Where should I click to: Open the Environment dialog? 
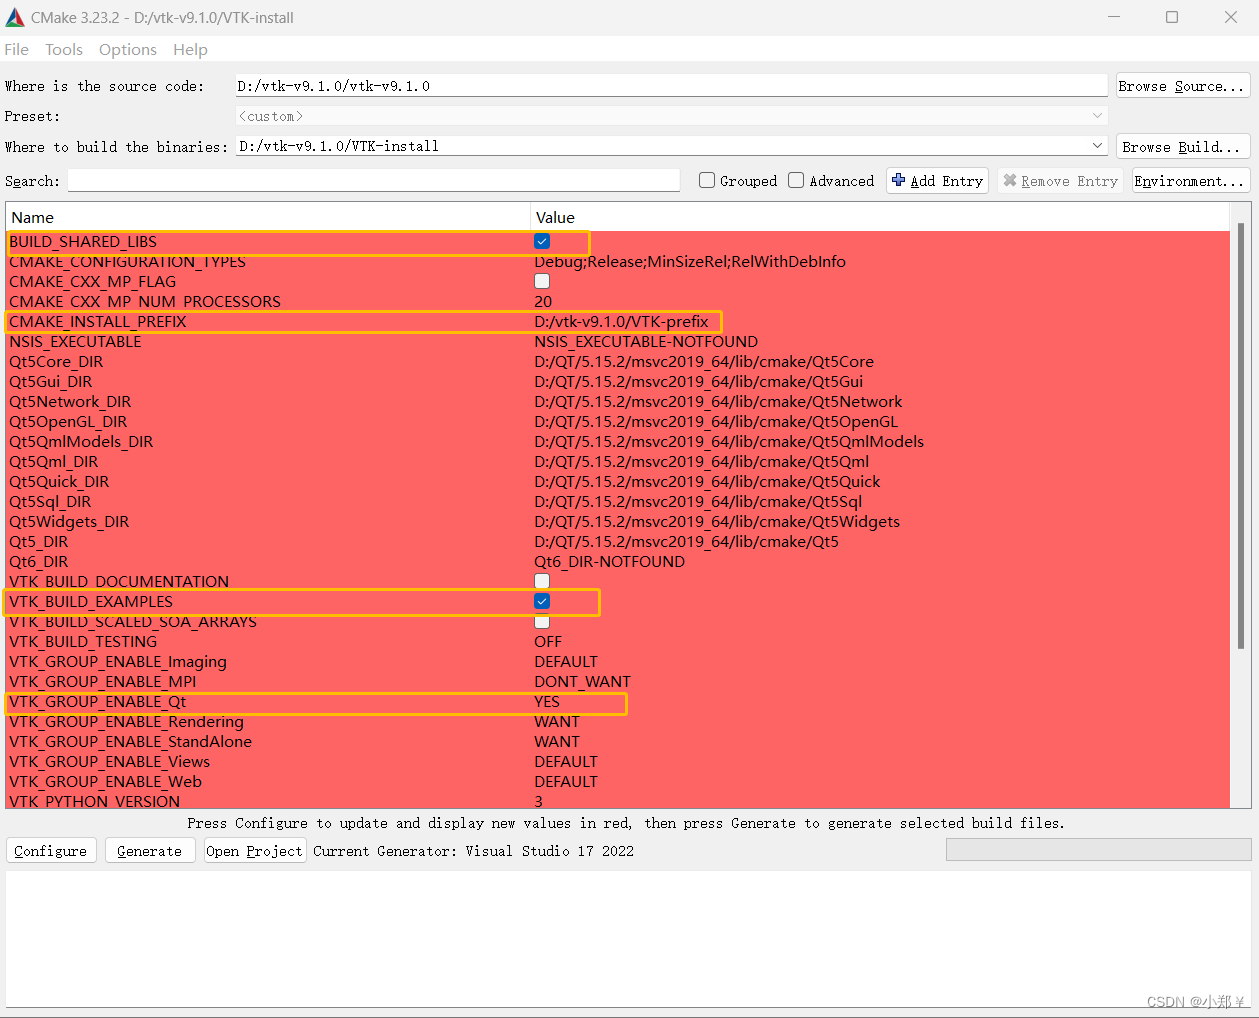tap(1190, 181)
